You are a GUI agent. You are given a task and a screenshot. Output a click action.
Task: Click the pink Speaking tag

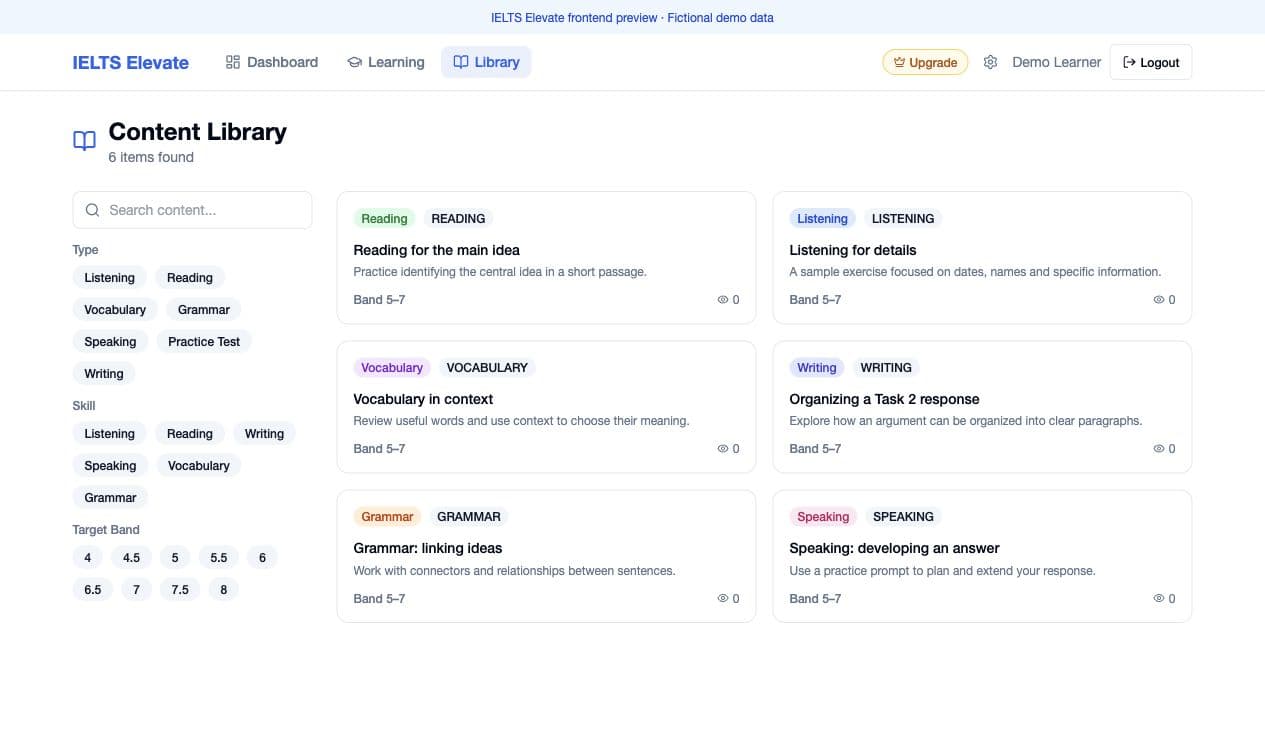tap(823, 517)
